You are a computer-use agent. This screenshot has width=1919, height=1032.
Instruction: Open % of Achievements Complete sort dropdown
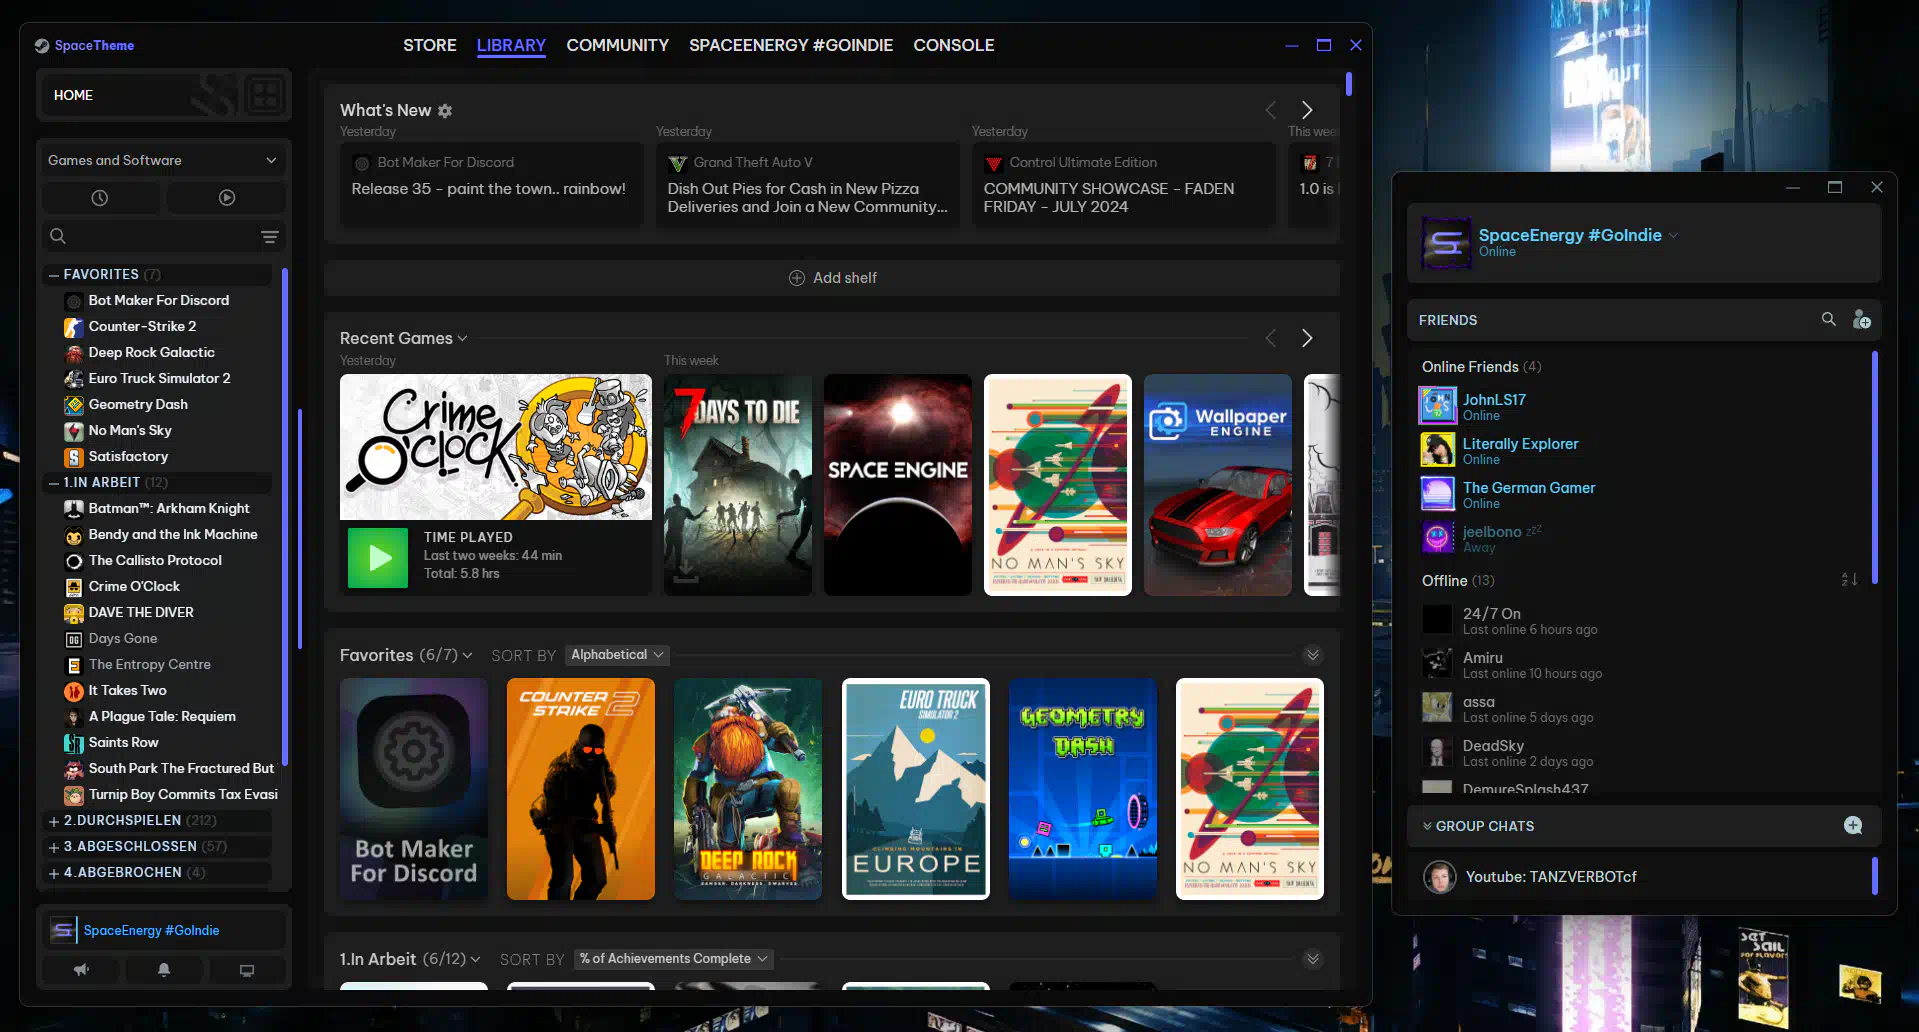(x=674, y=959)
